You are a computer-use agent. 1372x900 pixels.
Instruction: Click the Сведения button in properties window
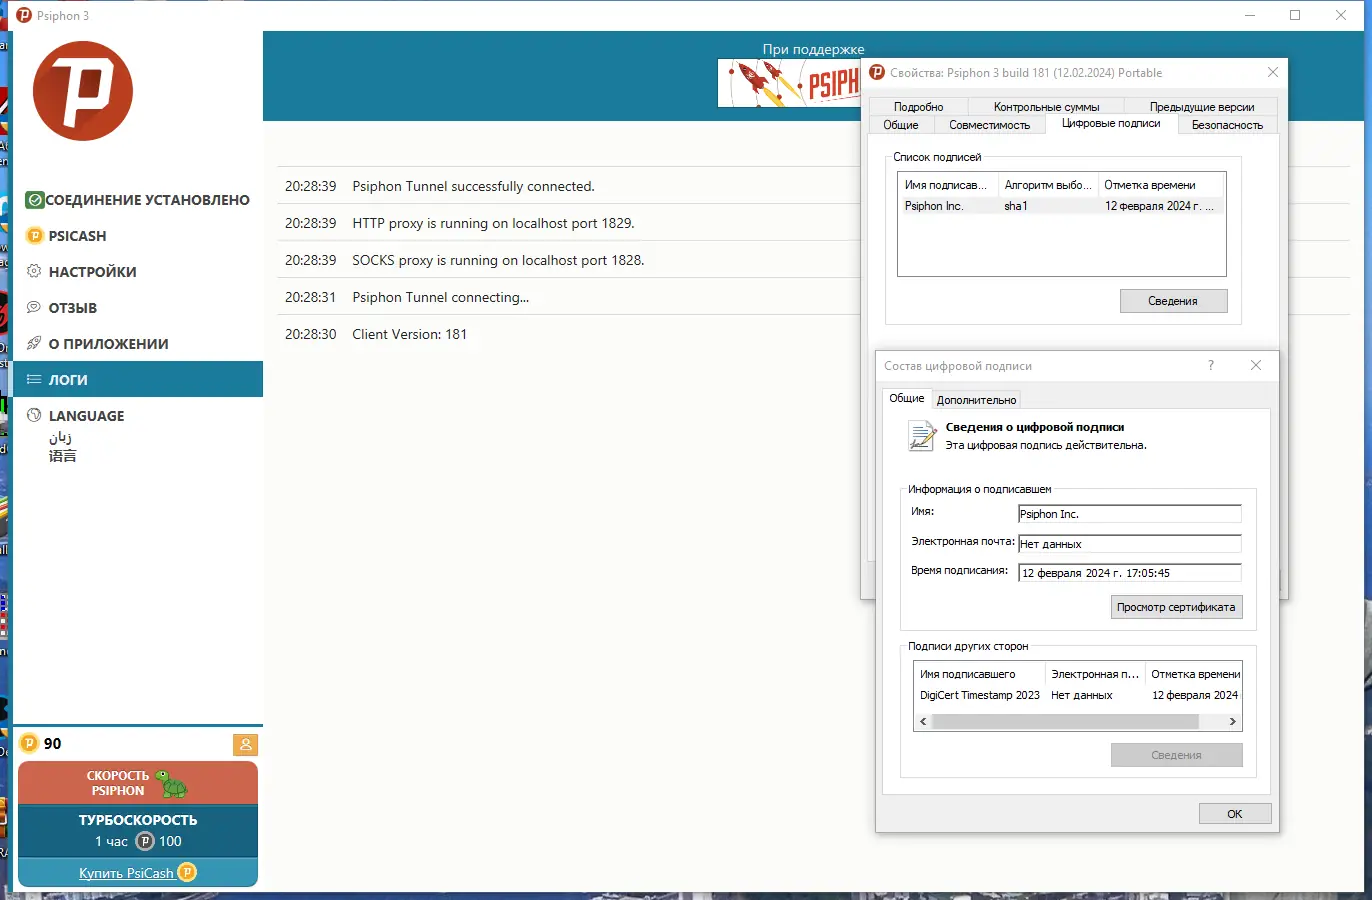[1173, 301]
